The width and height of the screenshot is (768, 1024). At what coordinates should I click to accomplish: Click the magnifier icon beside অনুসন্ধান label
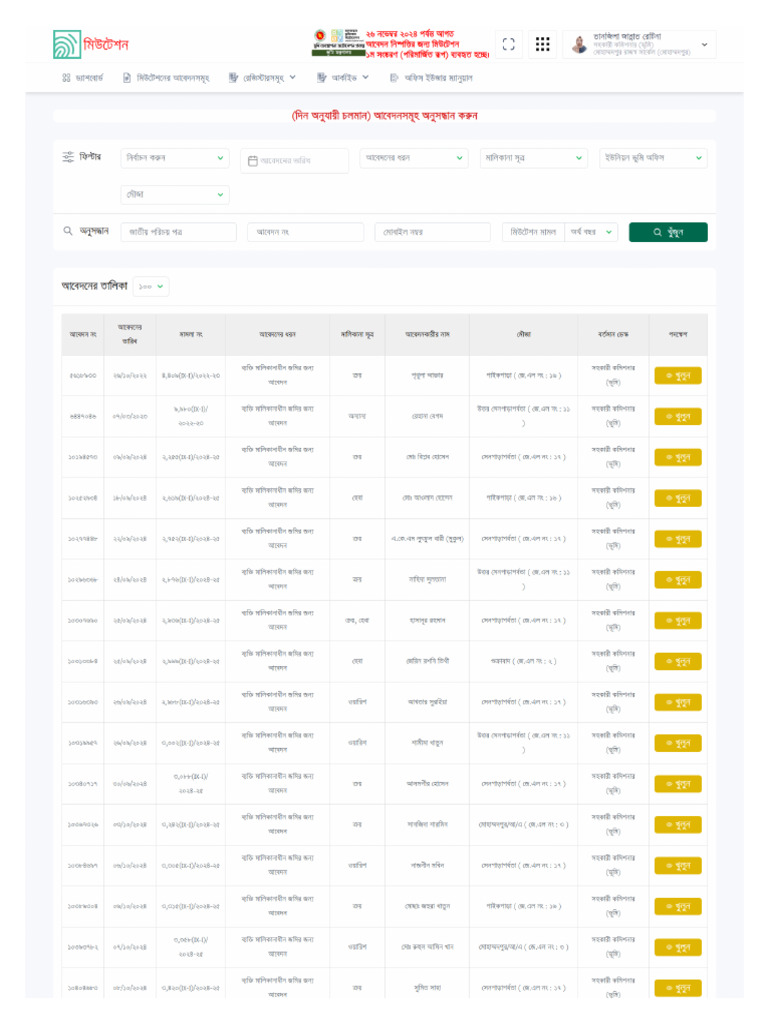(x=68, y=231)
